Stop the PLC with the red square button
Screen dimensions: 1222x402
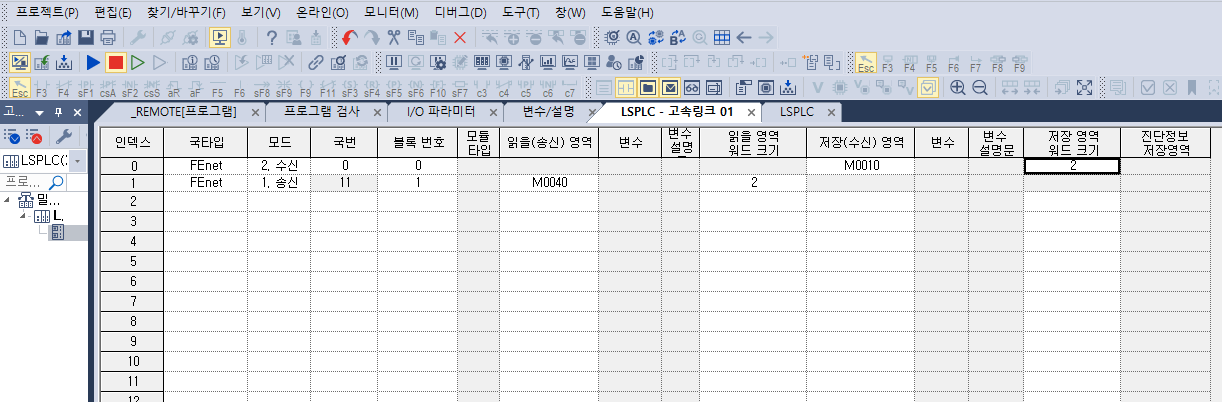coord(116,62)
